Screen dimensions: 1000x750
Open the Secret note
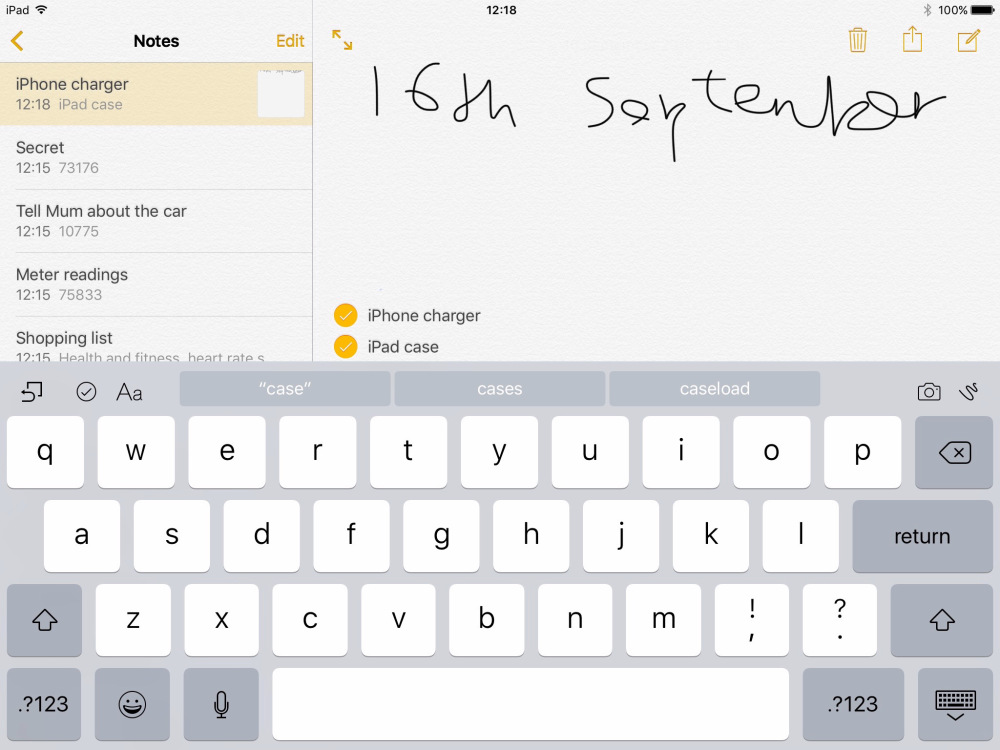(x=156, y=157)
